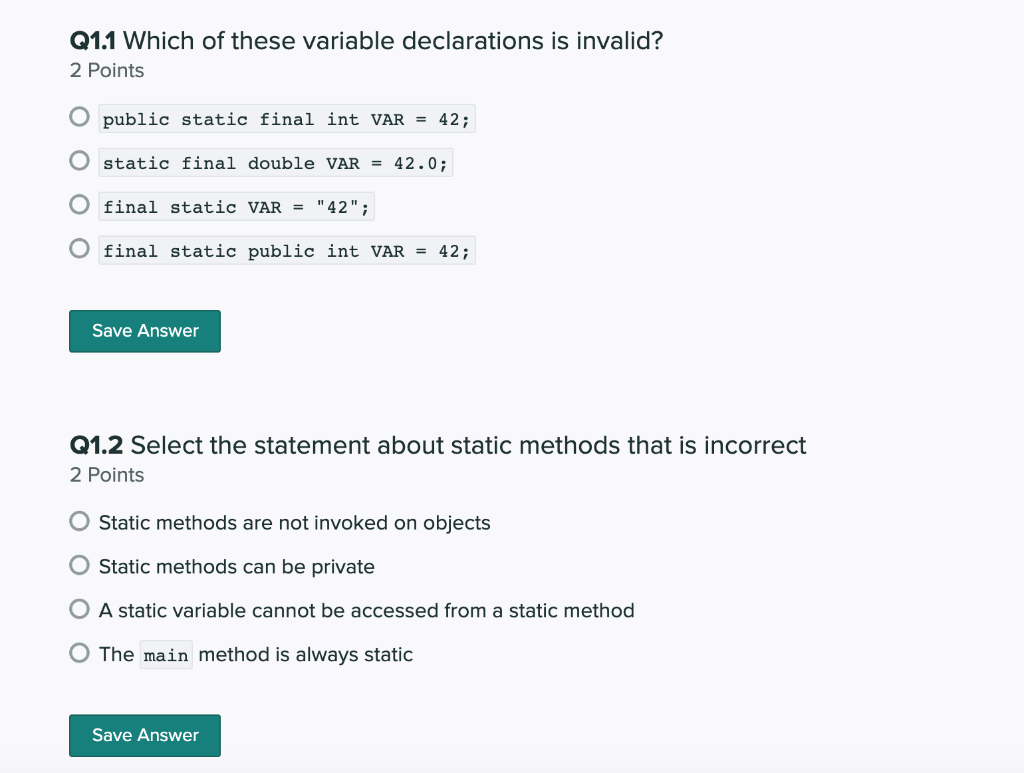The image size is (1024, 773).
Task: Select 'final static public int VAR = 42;' option
Action: coord(79,248)
